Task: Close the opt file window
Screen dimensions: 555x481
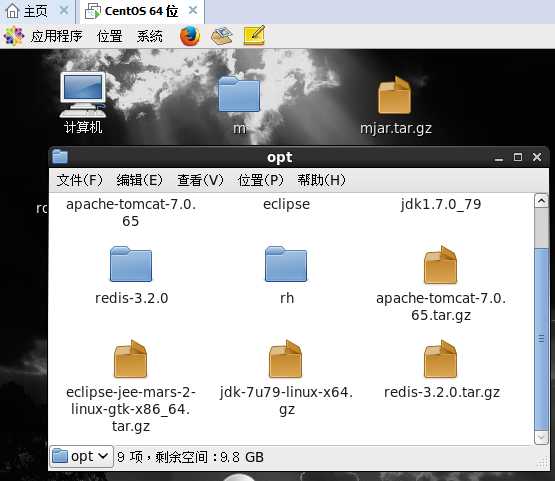Action: [537, 157]
